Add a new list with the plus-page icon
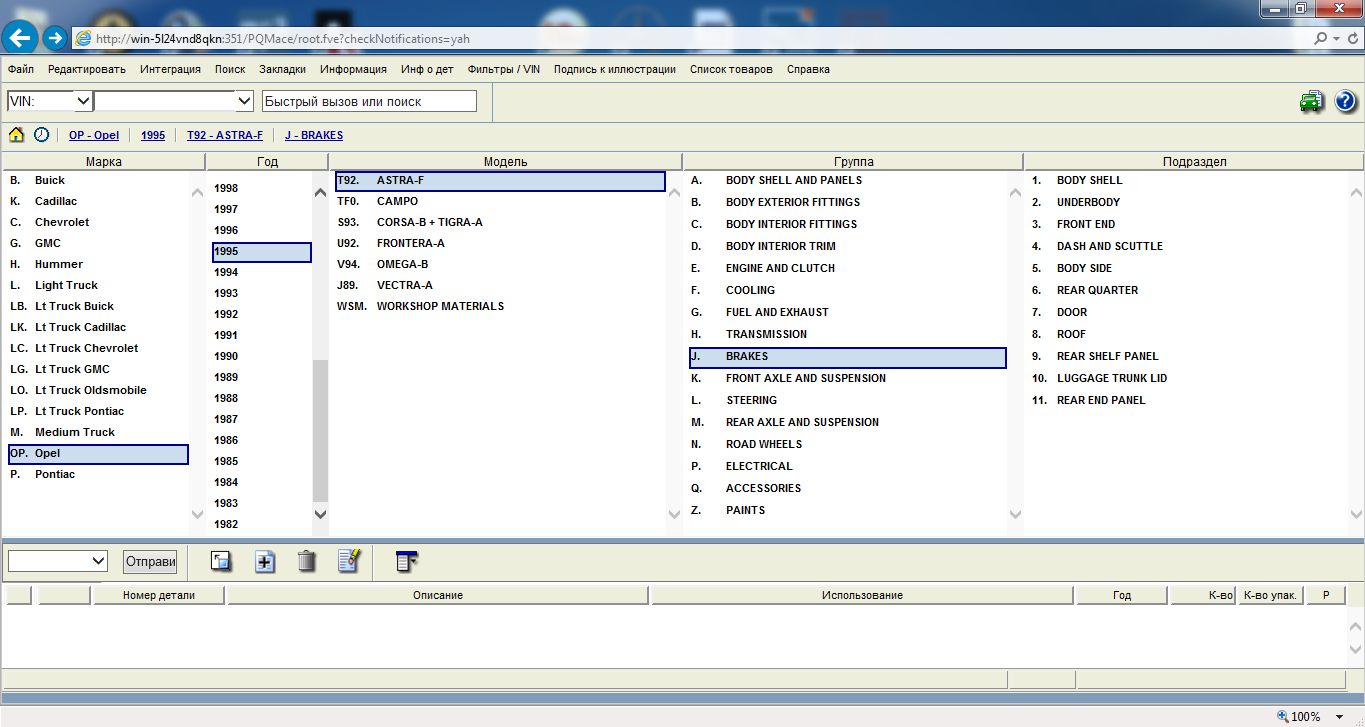This screenshot has height=727, width=1365. [265, 561]
